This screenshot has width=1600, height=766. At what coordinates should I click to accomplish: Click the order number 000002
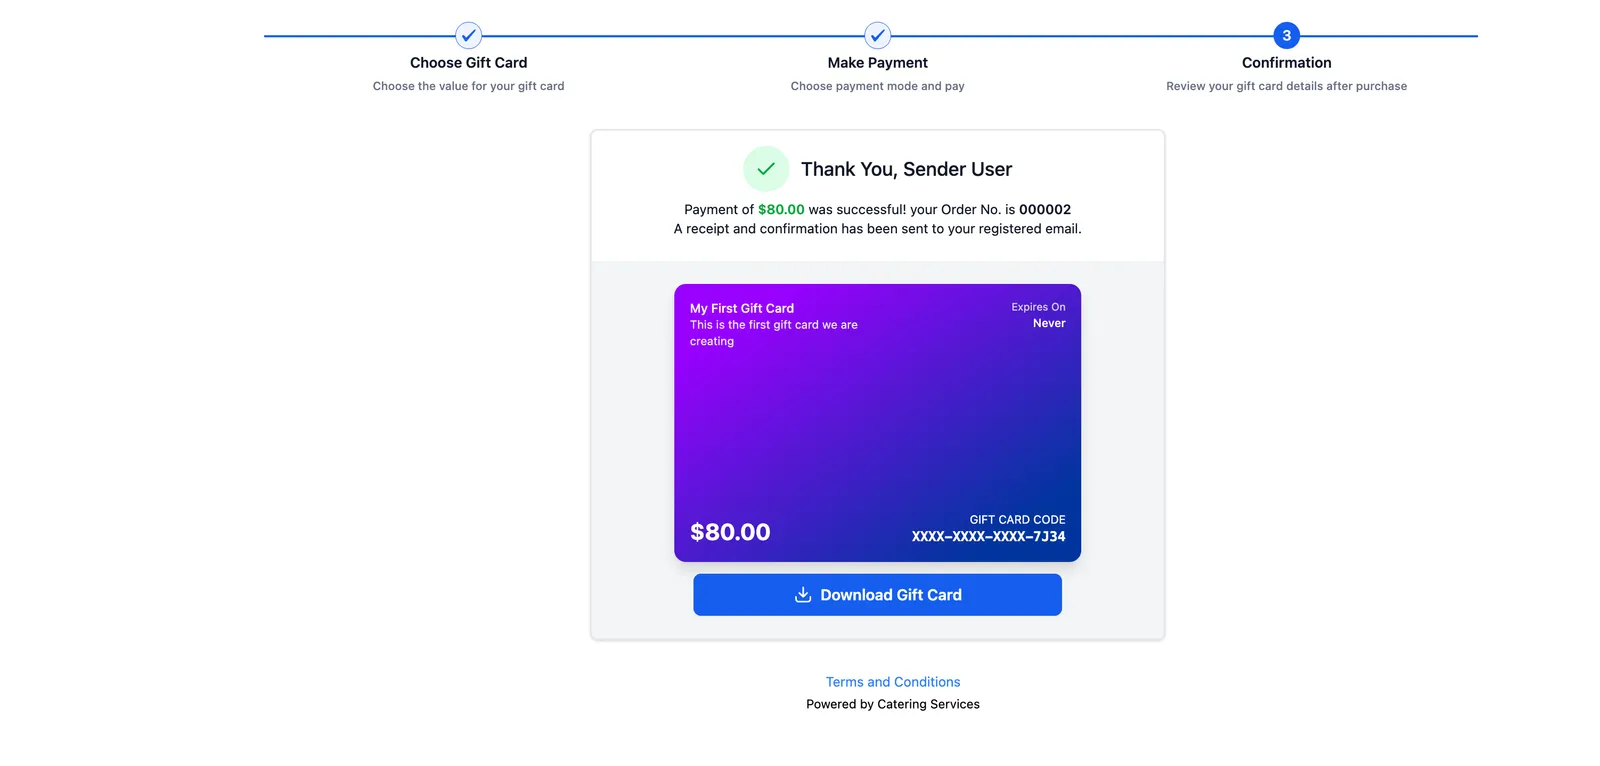[1045, 210]
